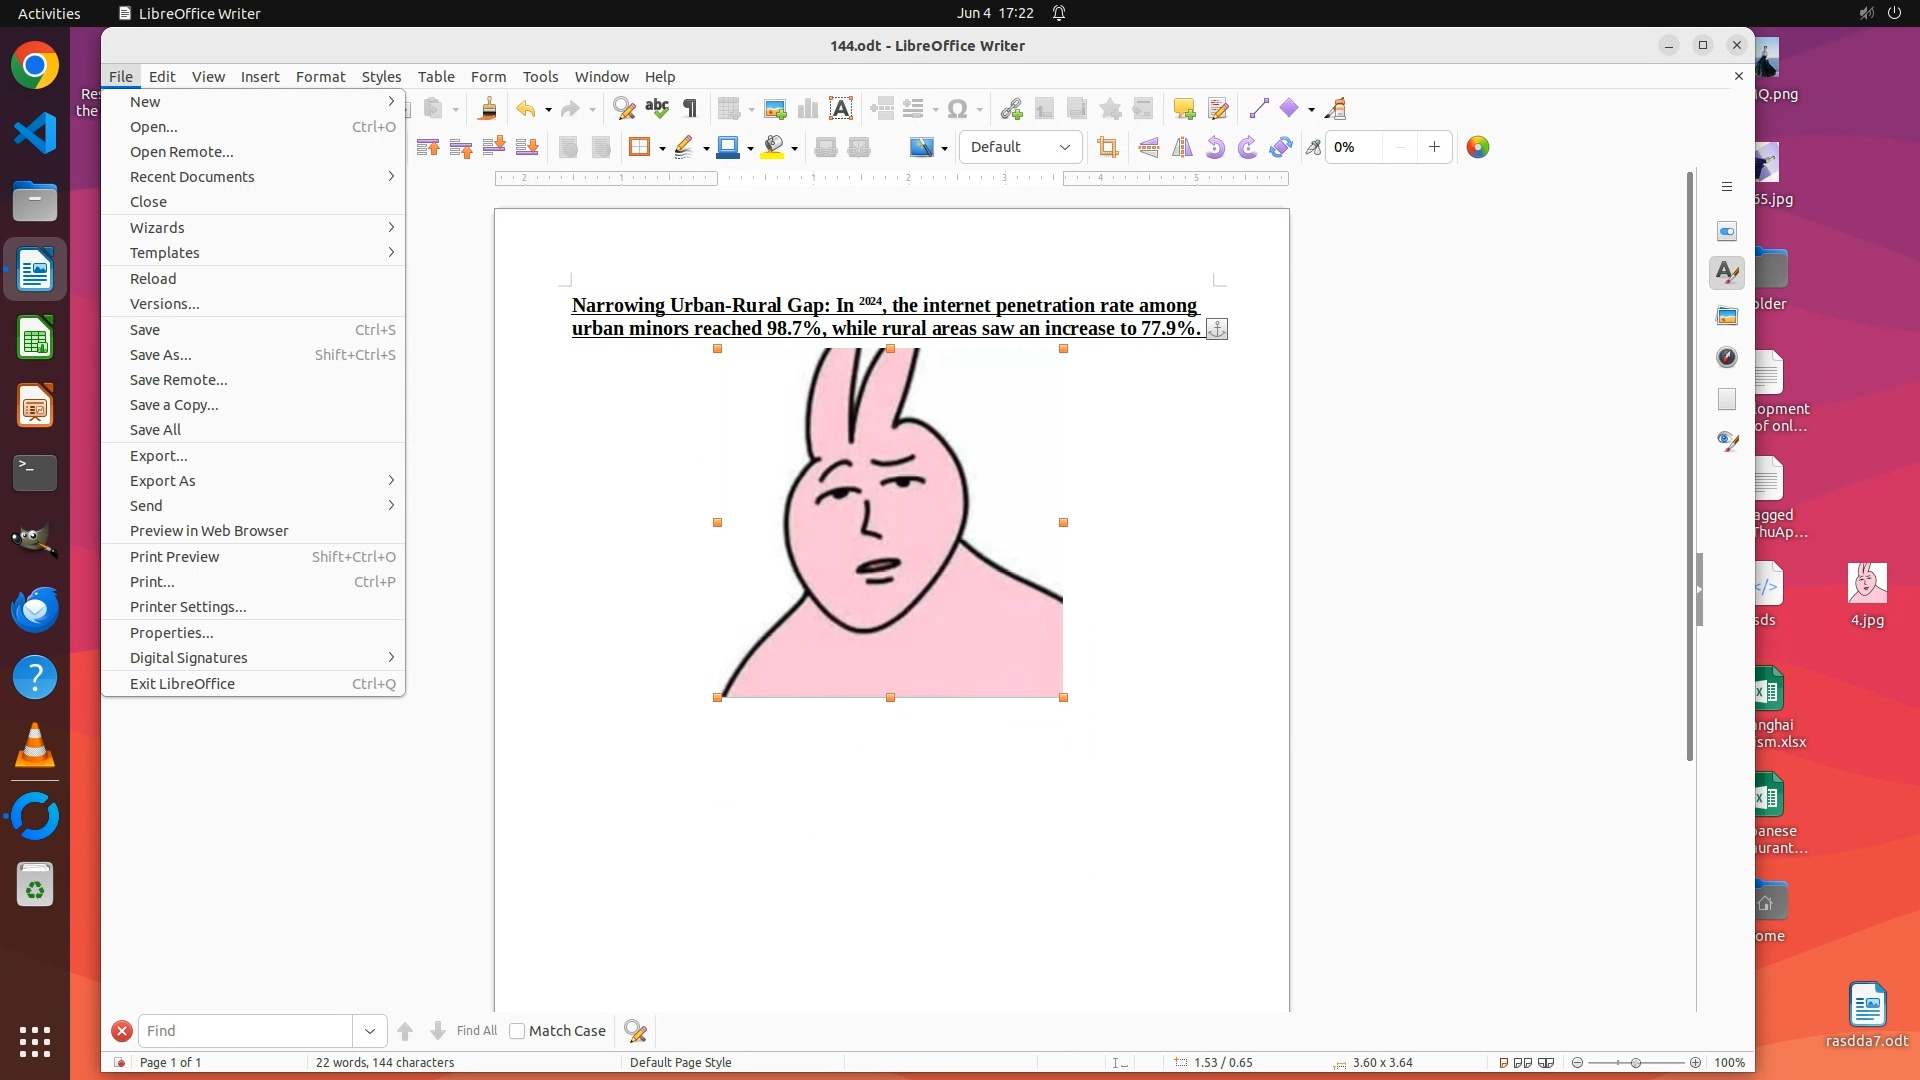Click the Insert Comment icon
The image size is (1920, 1080).
click(1184, 109)
